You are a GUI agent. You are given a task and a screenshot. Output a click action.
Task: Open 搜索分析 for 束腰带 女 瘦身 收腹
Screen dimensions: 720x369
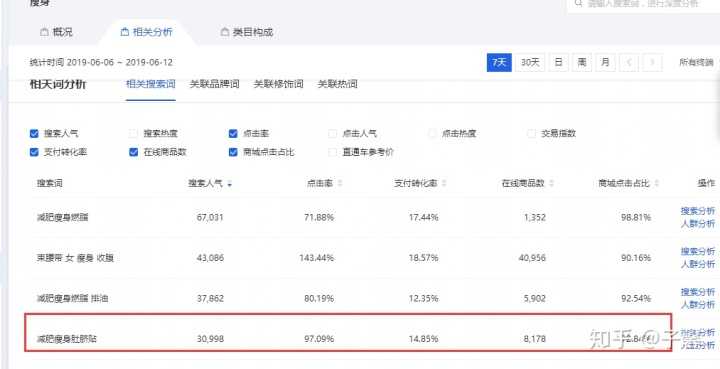pyautogui.click(x=698, y=252)
